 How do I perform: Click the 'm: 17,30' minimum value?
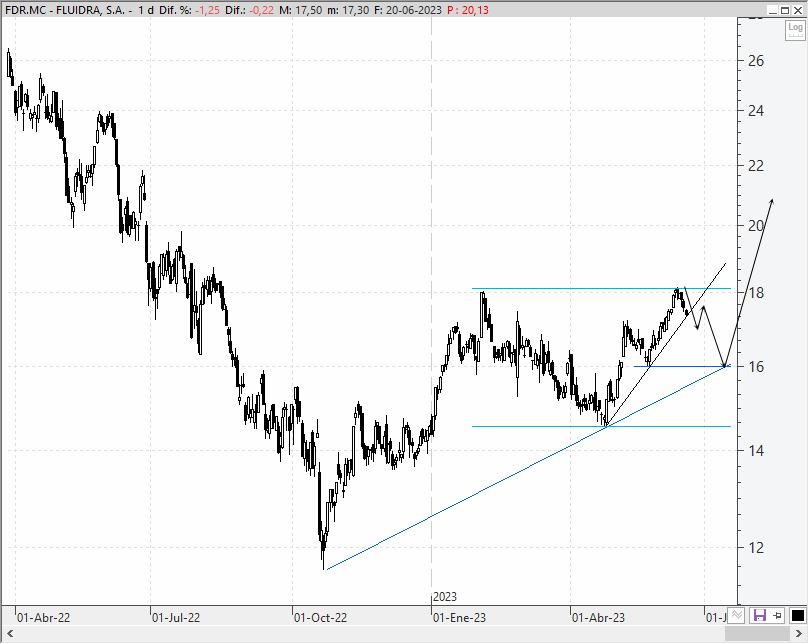click(x=348, y=10)
